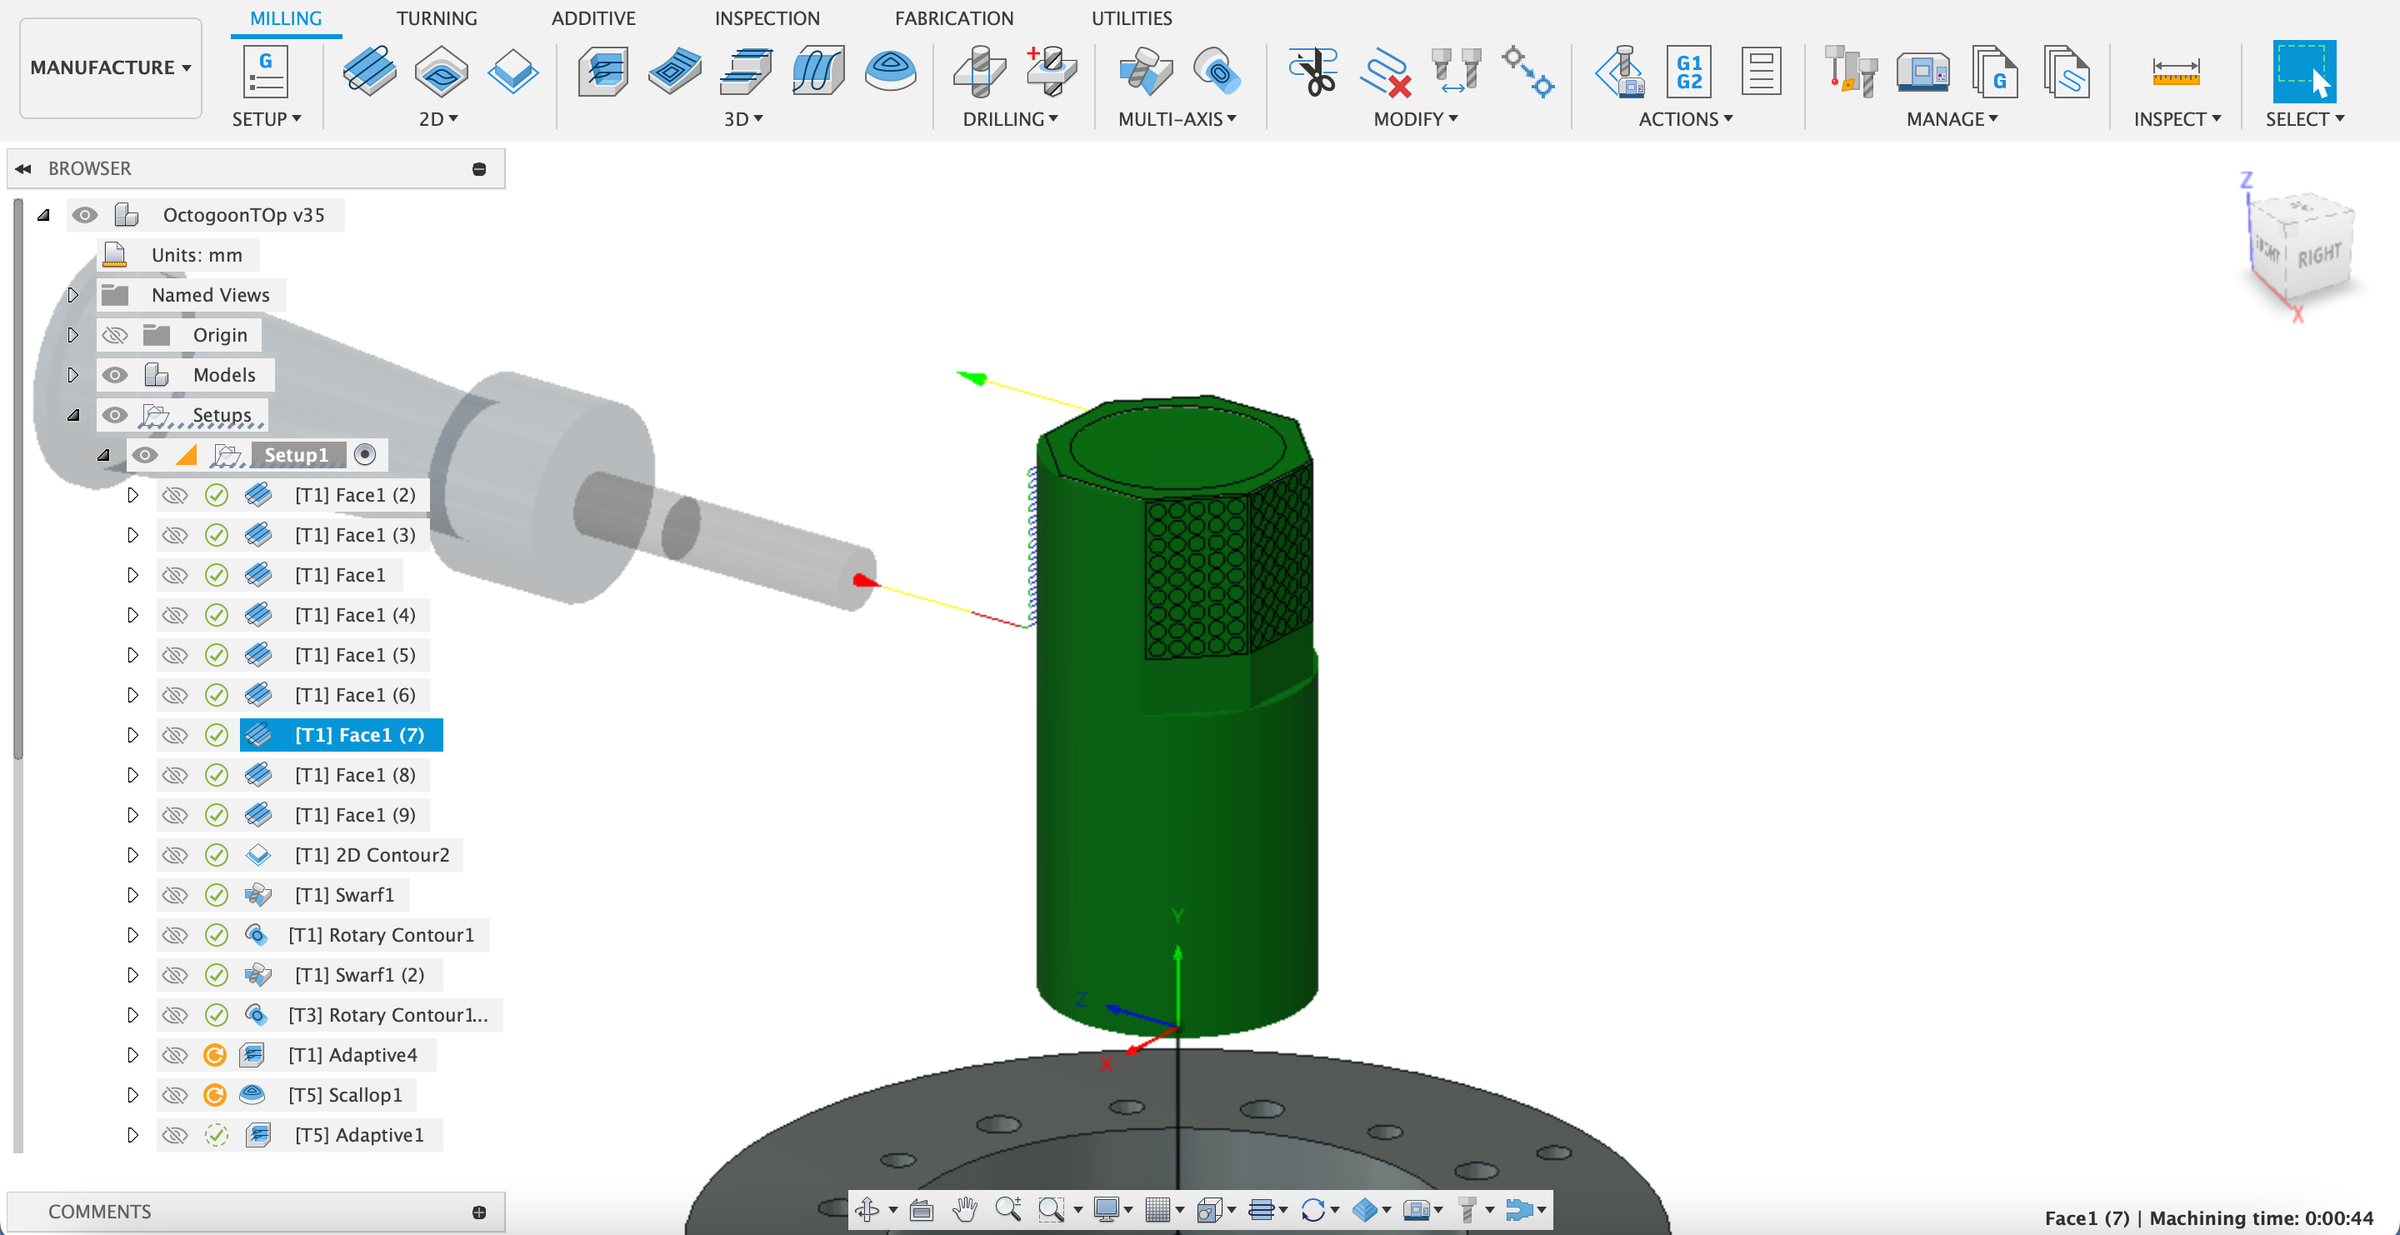Switch to the TURNING tab

tap(437, 18)
